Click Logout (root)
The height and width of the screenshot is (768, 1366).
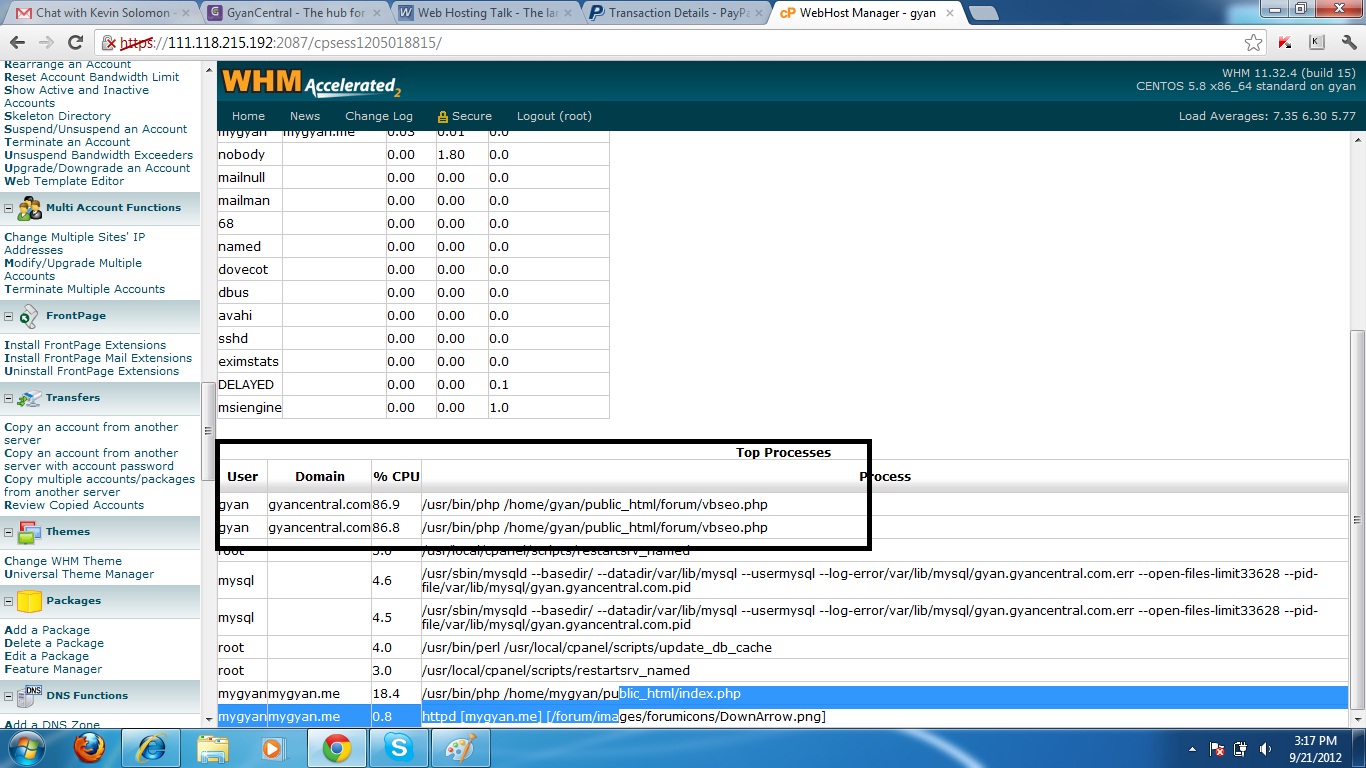554,116
